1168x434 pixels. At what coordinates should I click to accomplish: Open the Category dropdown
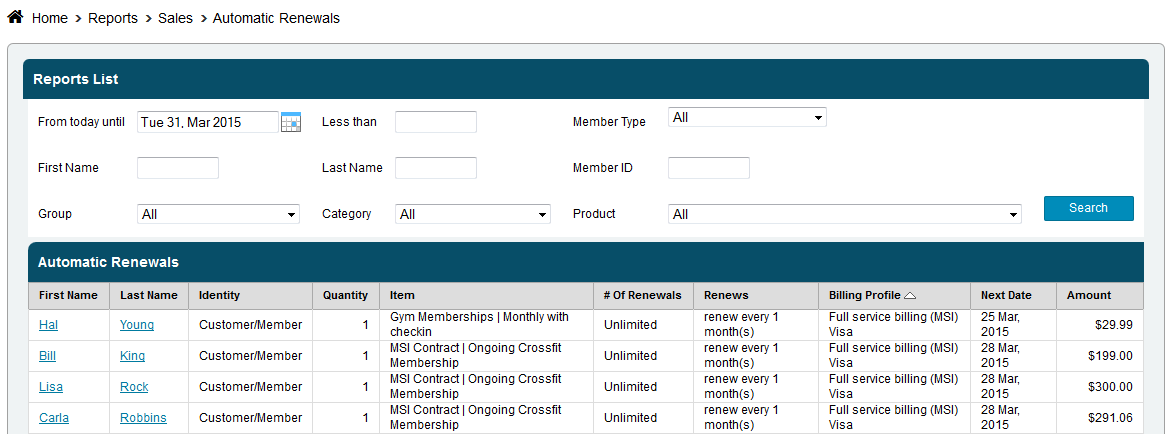pos(473,214)
